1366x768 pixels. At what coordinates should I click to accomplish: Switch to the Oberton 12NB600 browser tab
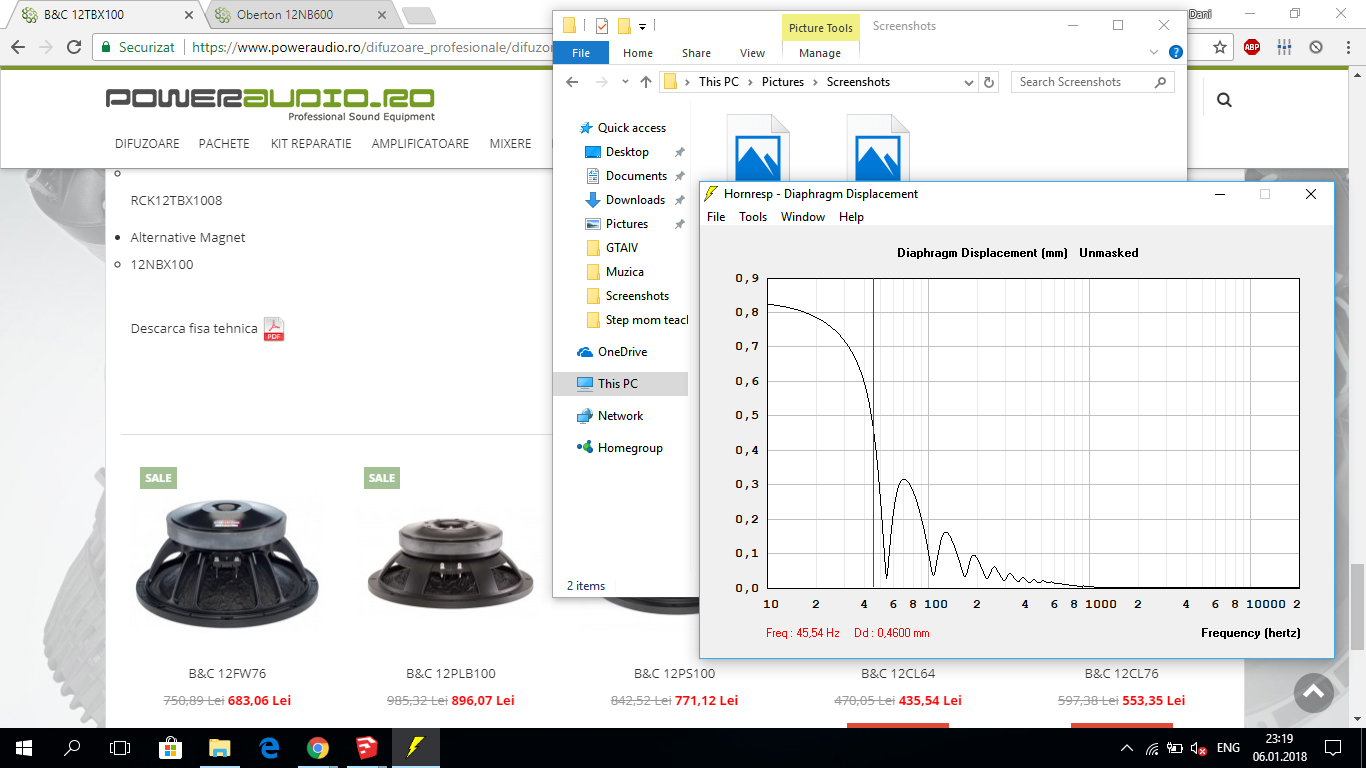coord(299,15)
